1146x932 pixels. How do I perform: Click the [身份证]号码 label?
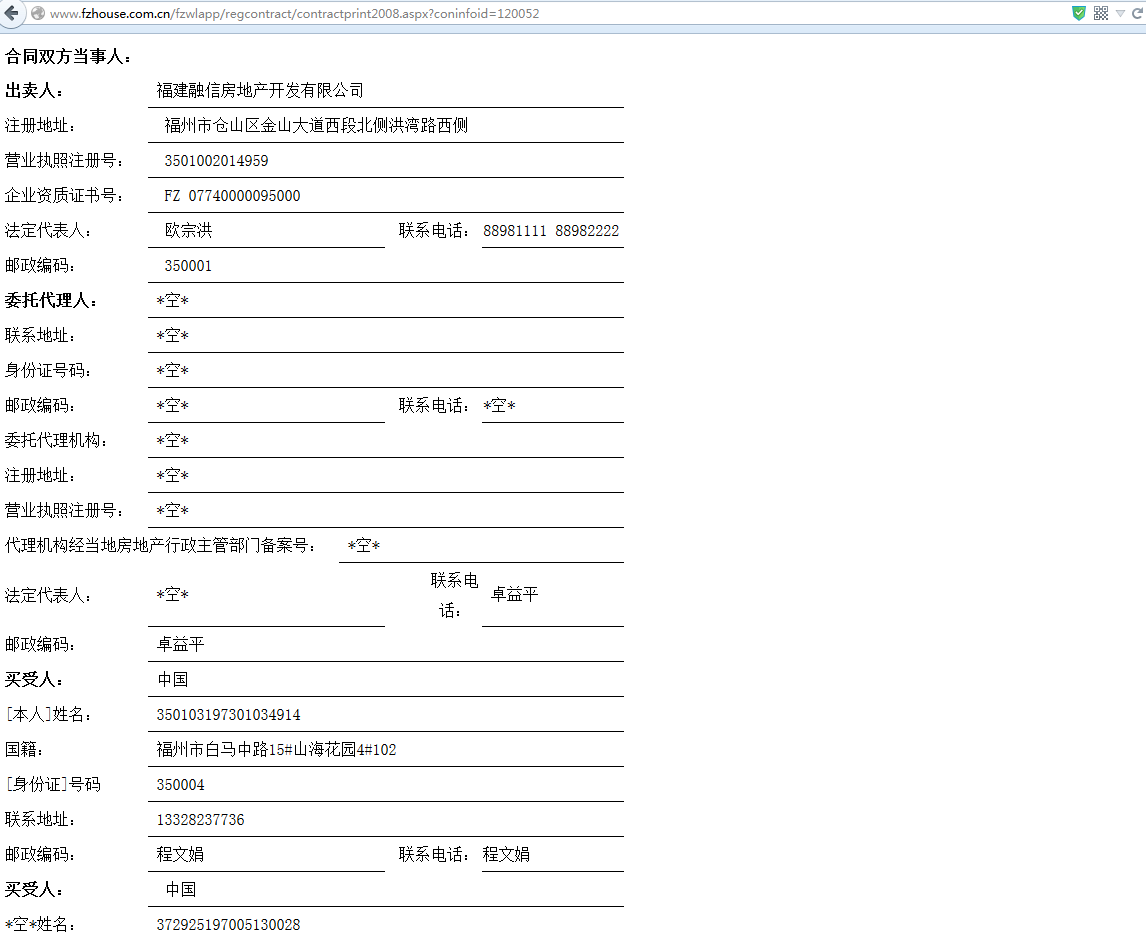click(53, 785)
